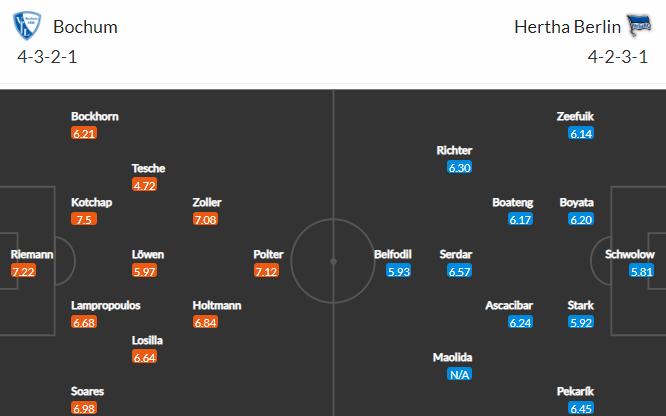Open the Hertha Berlin team name link

tap(567, 27)
